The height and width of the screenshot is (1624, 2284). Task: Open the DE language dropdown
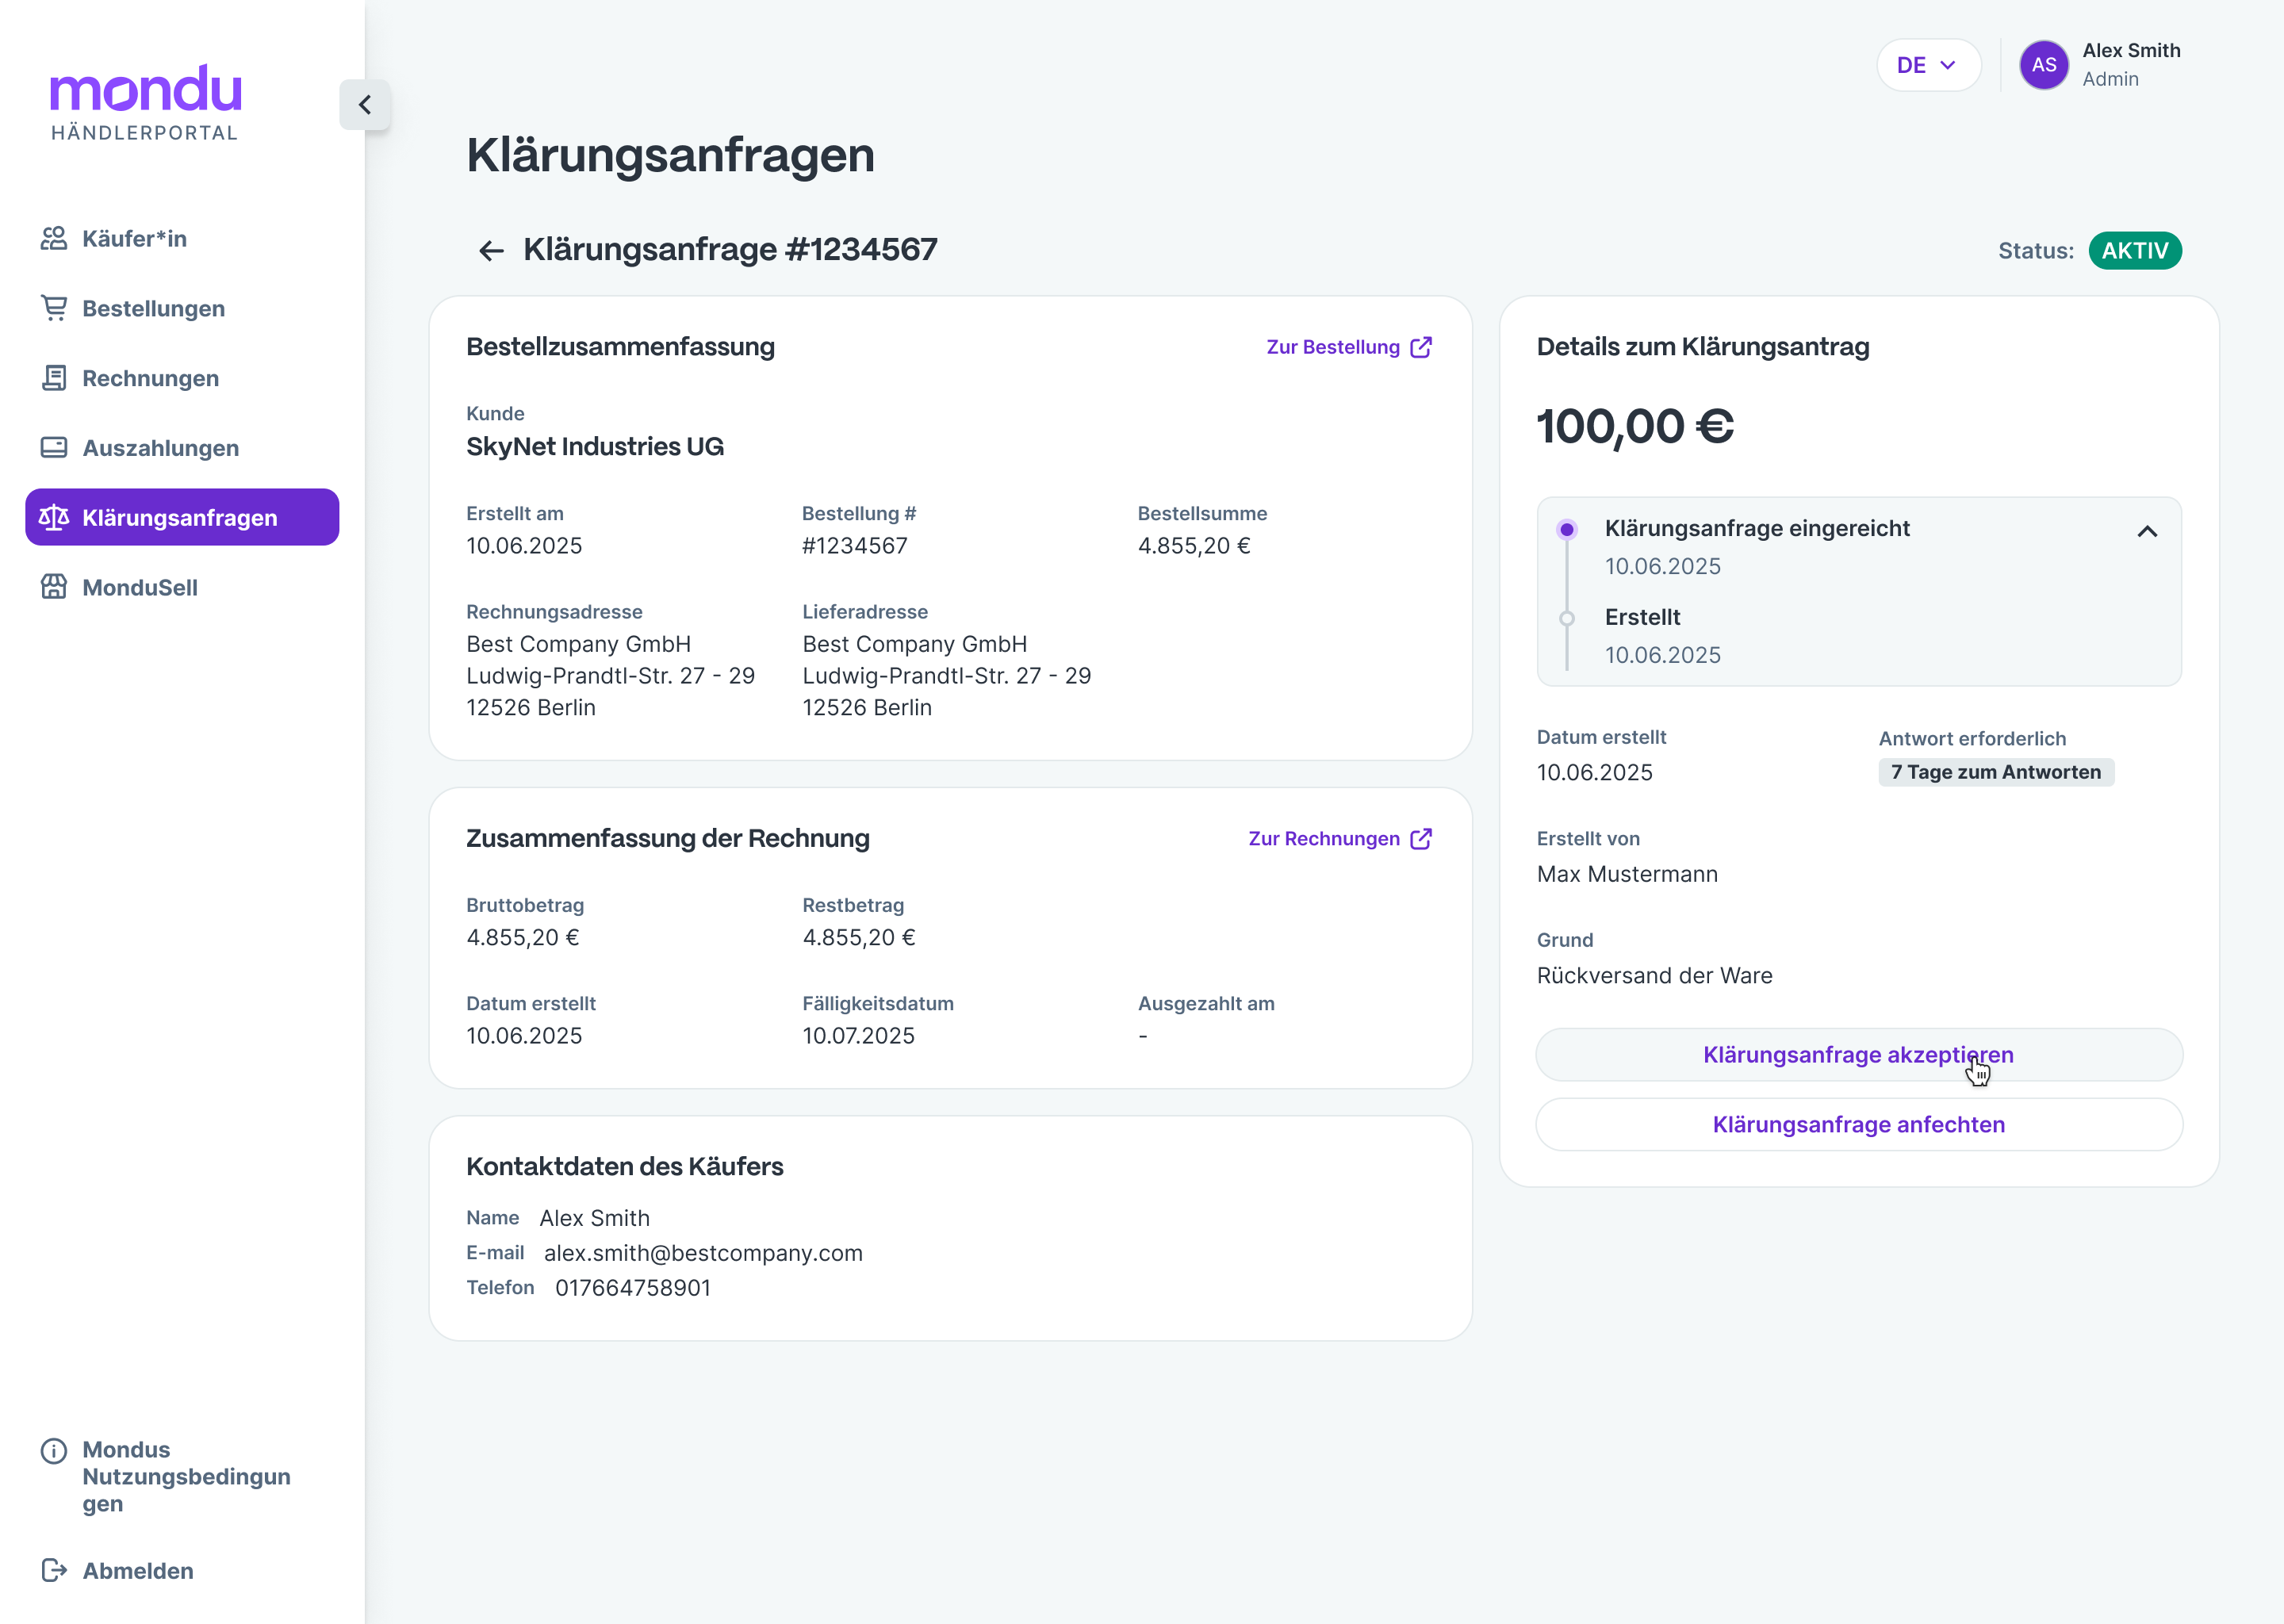tap(1927, 65)
